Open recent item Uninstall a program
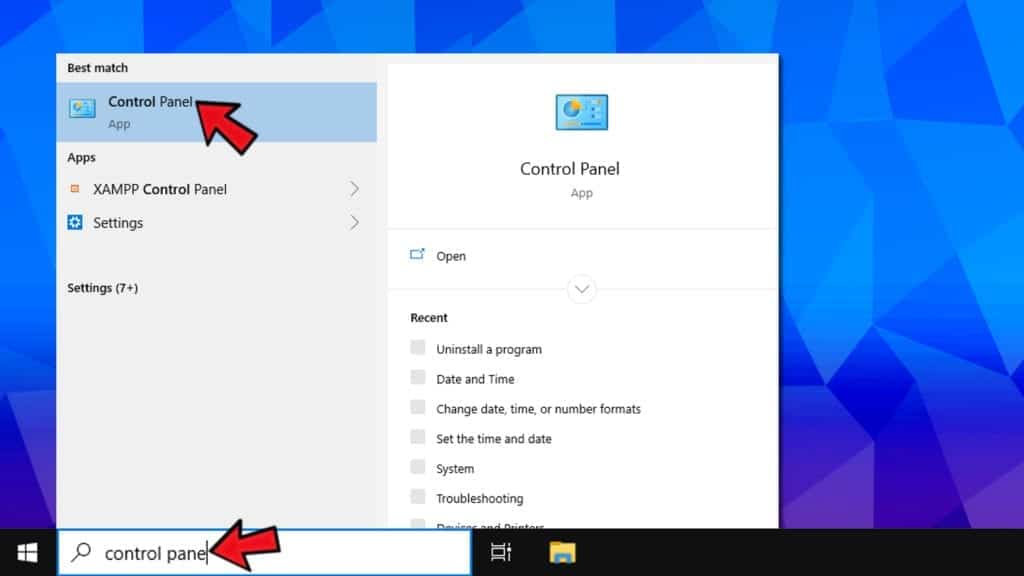This screenshot has height=576, width=1024. point(489,349)
